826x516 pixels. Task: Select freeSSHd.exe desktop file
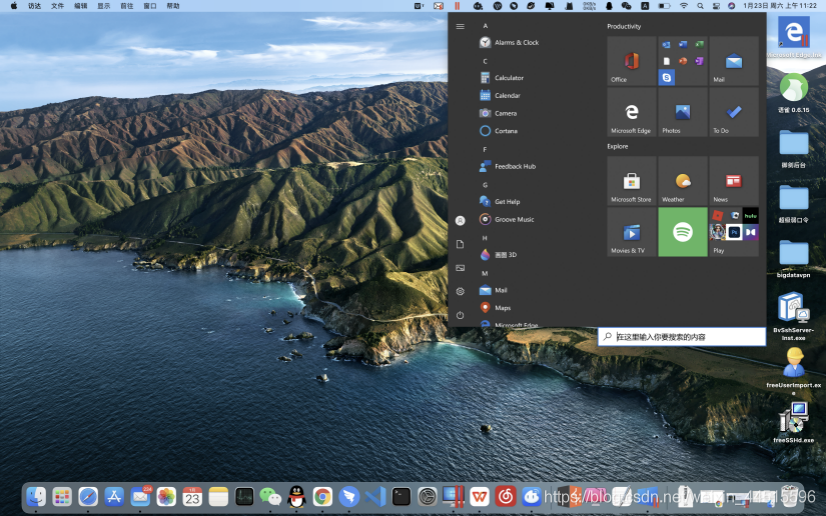[794, 422]
